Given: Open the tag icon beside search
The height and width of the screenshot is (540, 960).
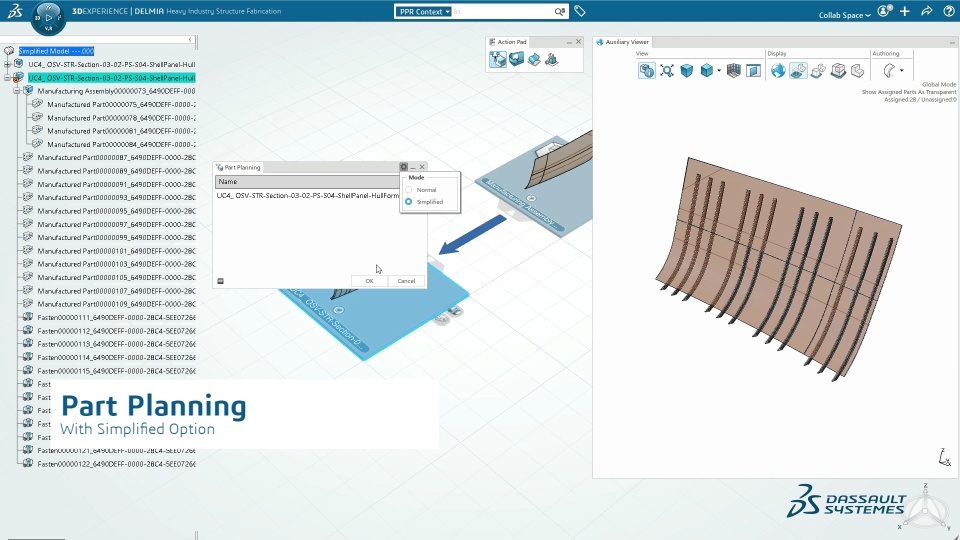Looking at the screenshot, I should (x=580, y=11).
